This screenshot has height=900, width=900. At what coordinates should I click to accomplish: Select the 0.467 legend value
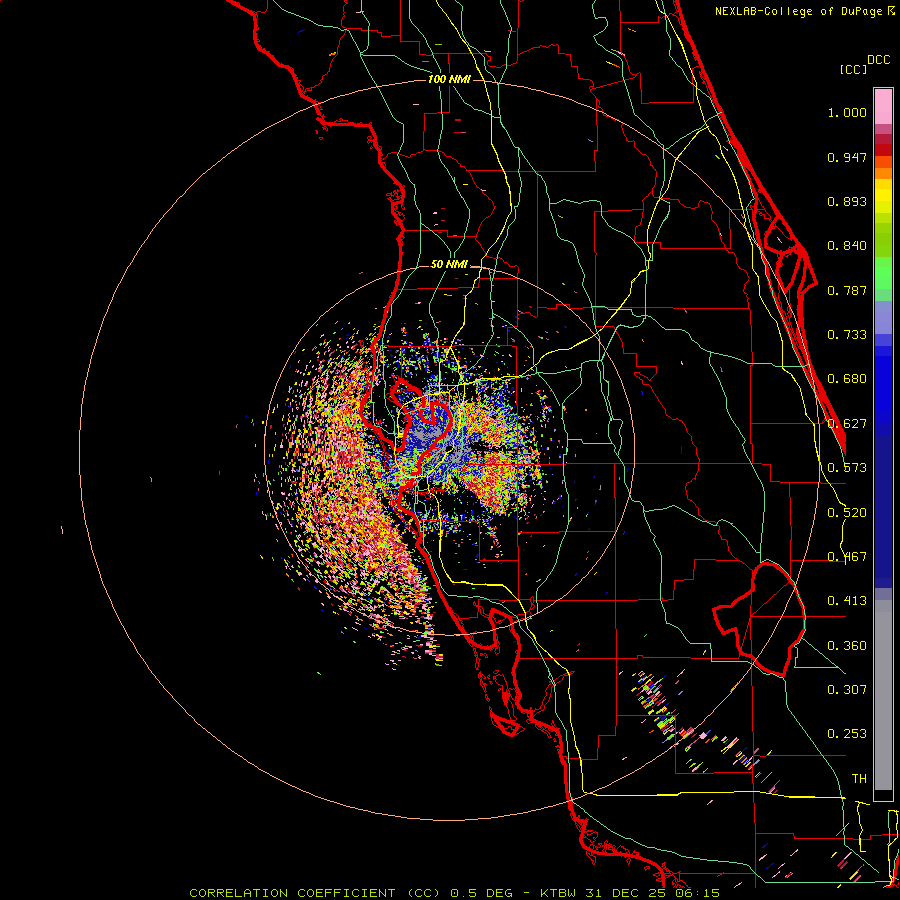(847, 557)
